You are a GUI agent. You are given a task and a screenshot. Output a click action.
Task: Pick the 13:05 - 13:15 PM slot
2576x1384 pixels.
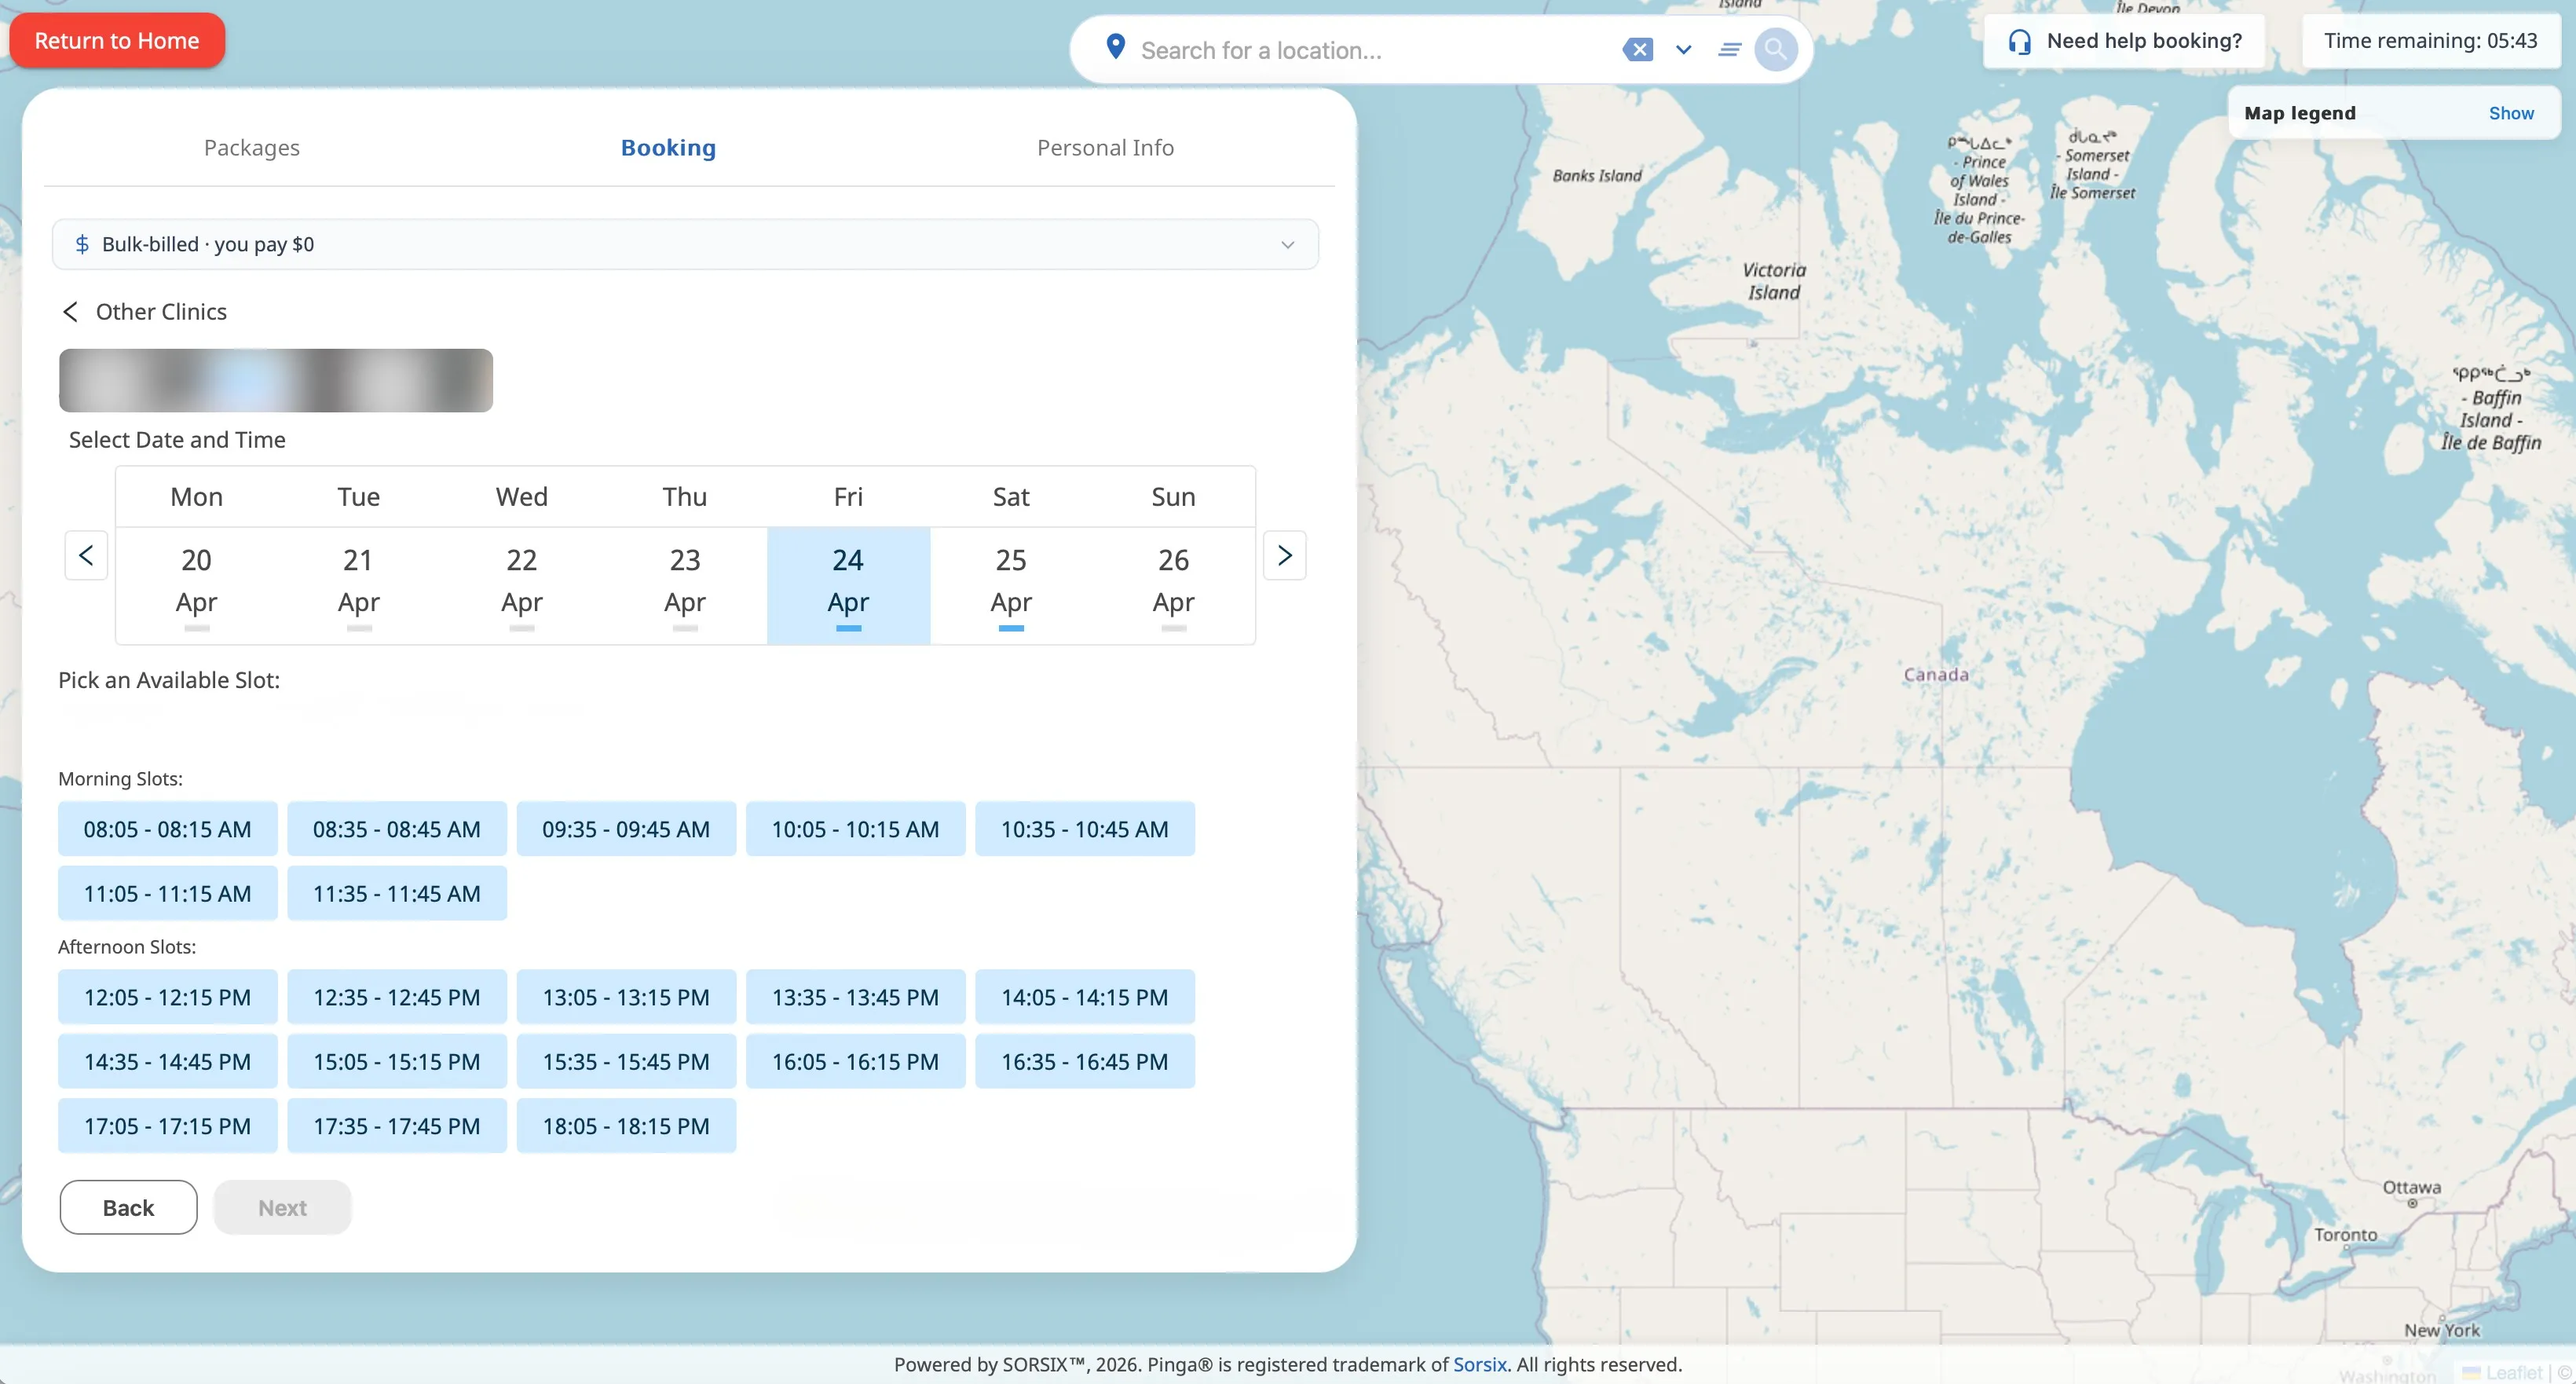[626, 997]
